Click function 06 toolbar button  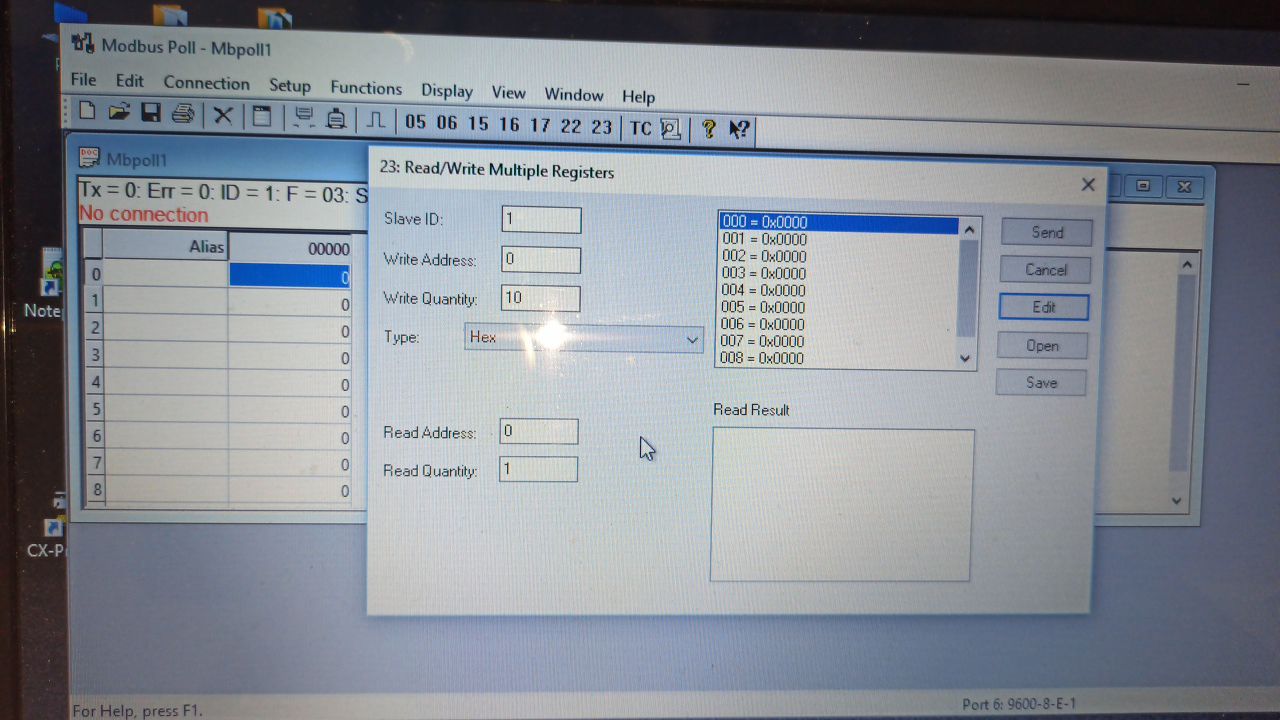coord(446,123)
